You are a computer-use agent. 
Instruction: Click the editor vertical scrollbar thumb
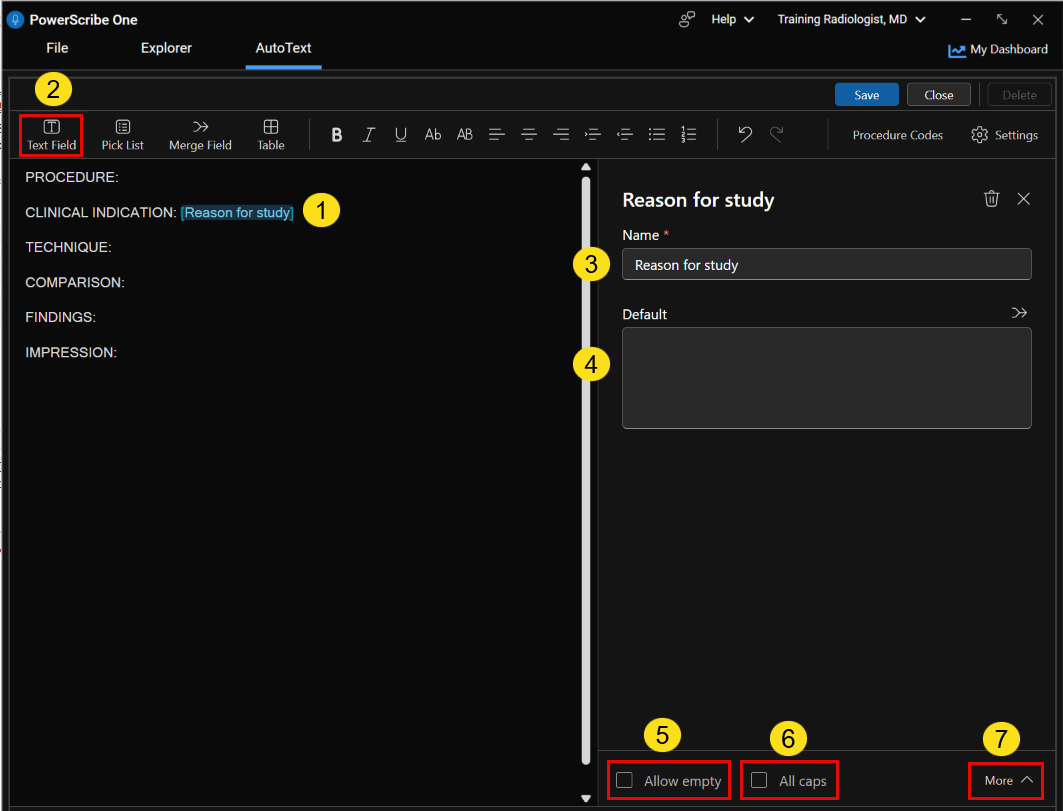pyautogui.click(x=586, y=471)
